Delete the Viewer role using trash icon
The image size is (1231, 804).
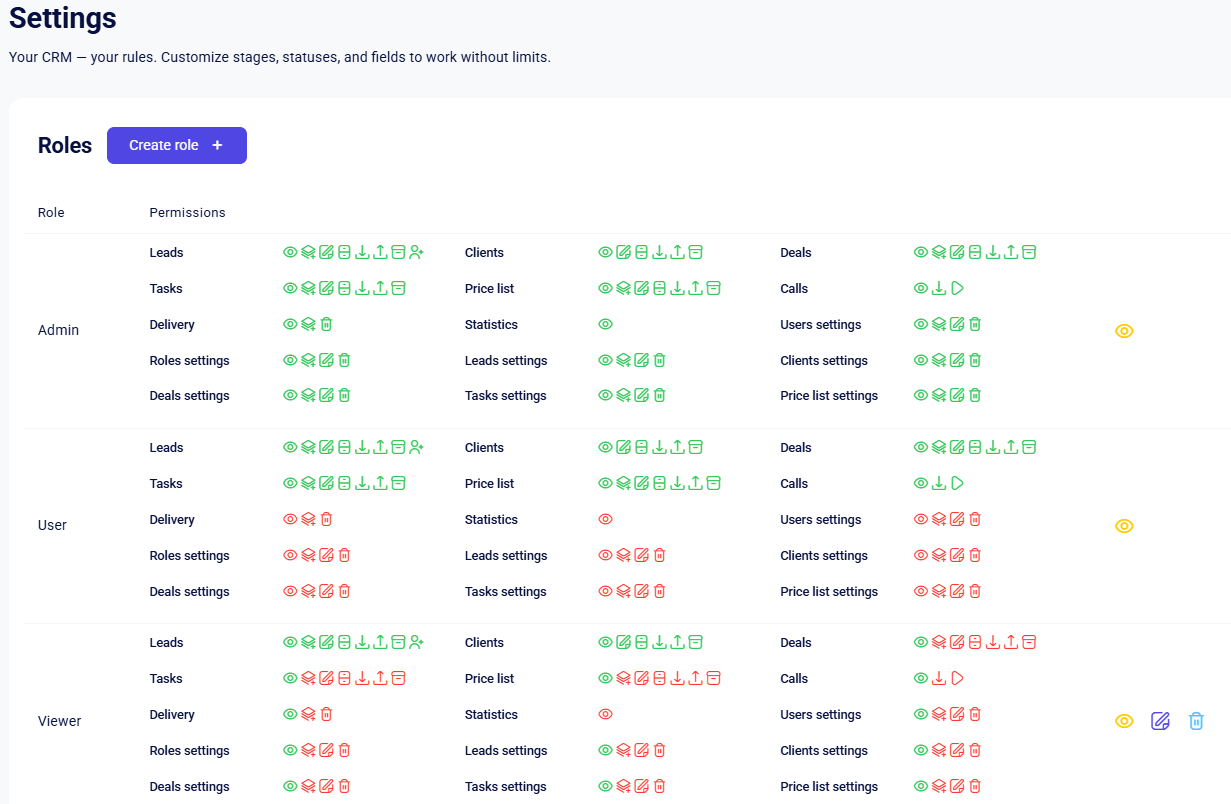[1196, 721]
